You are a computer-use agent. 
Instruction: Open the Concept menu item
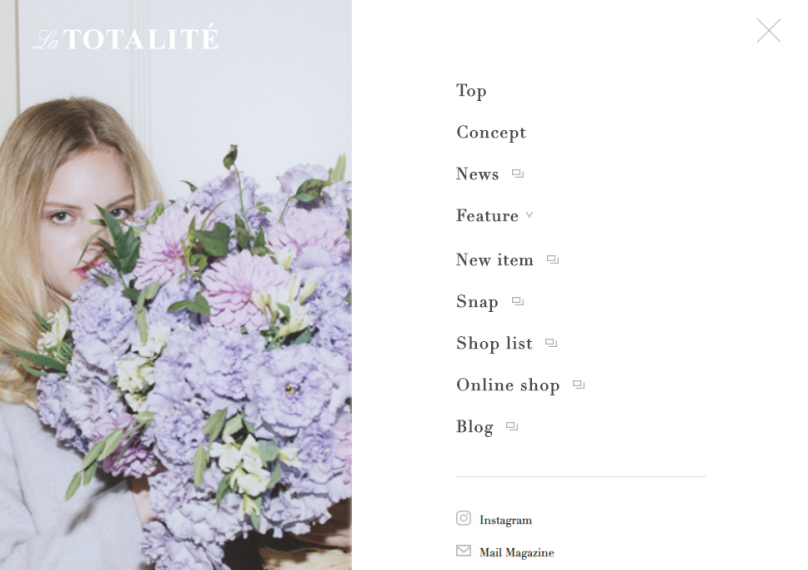[x=491, y=133]
